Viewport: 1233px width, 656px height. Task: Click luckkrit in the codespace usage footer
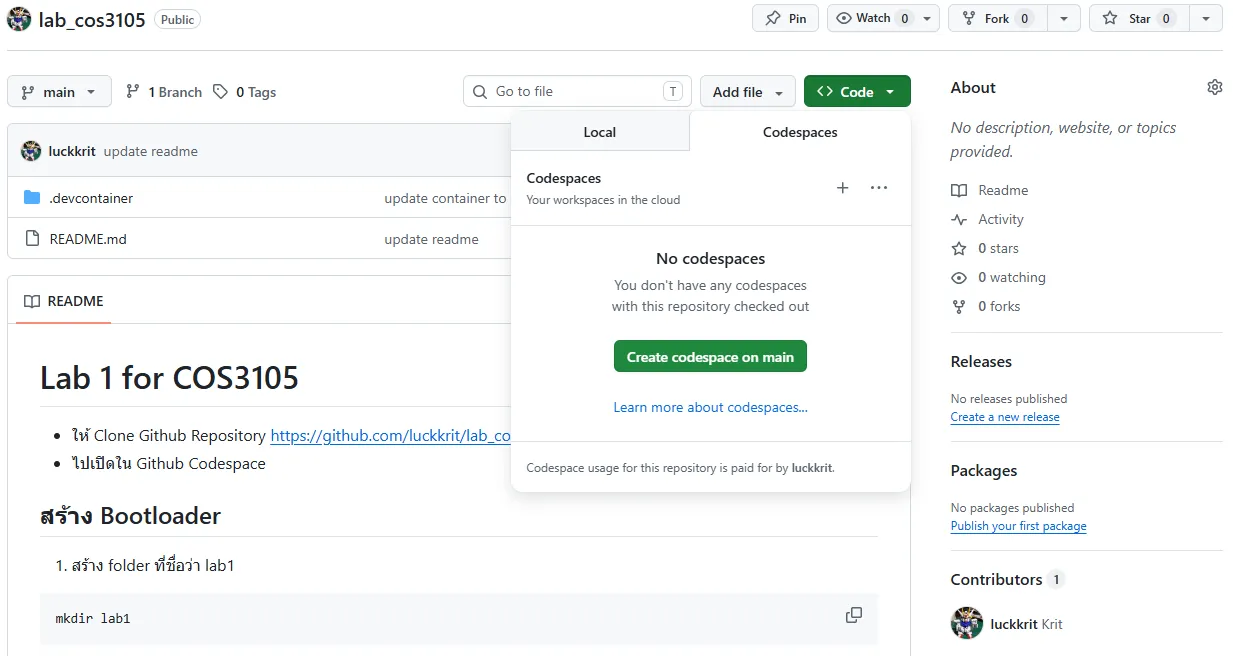click(x=811, y=467)
